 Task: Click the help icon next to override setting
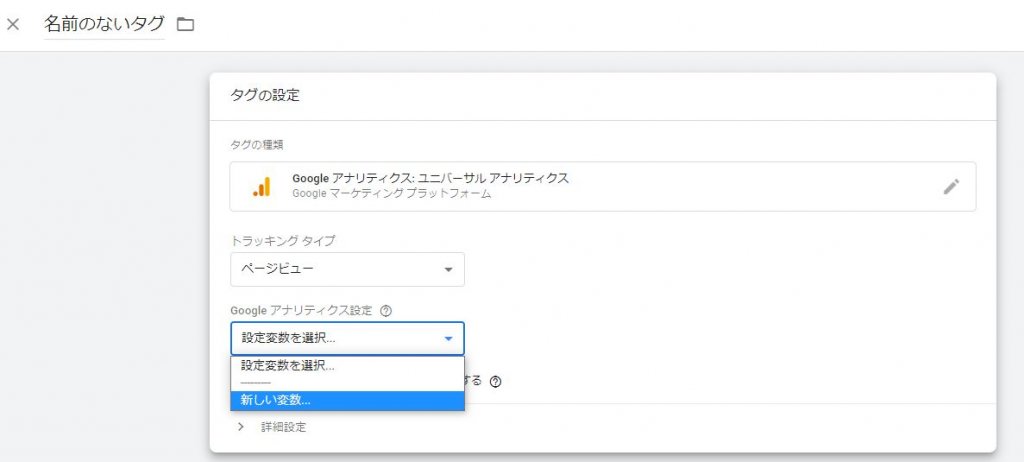point(495,382)
